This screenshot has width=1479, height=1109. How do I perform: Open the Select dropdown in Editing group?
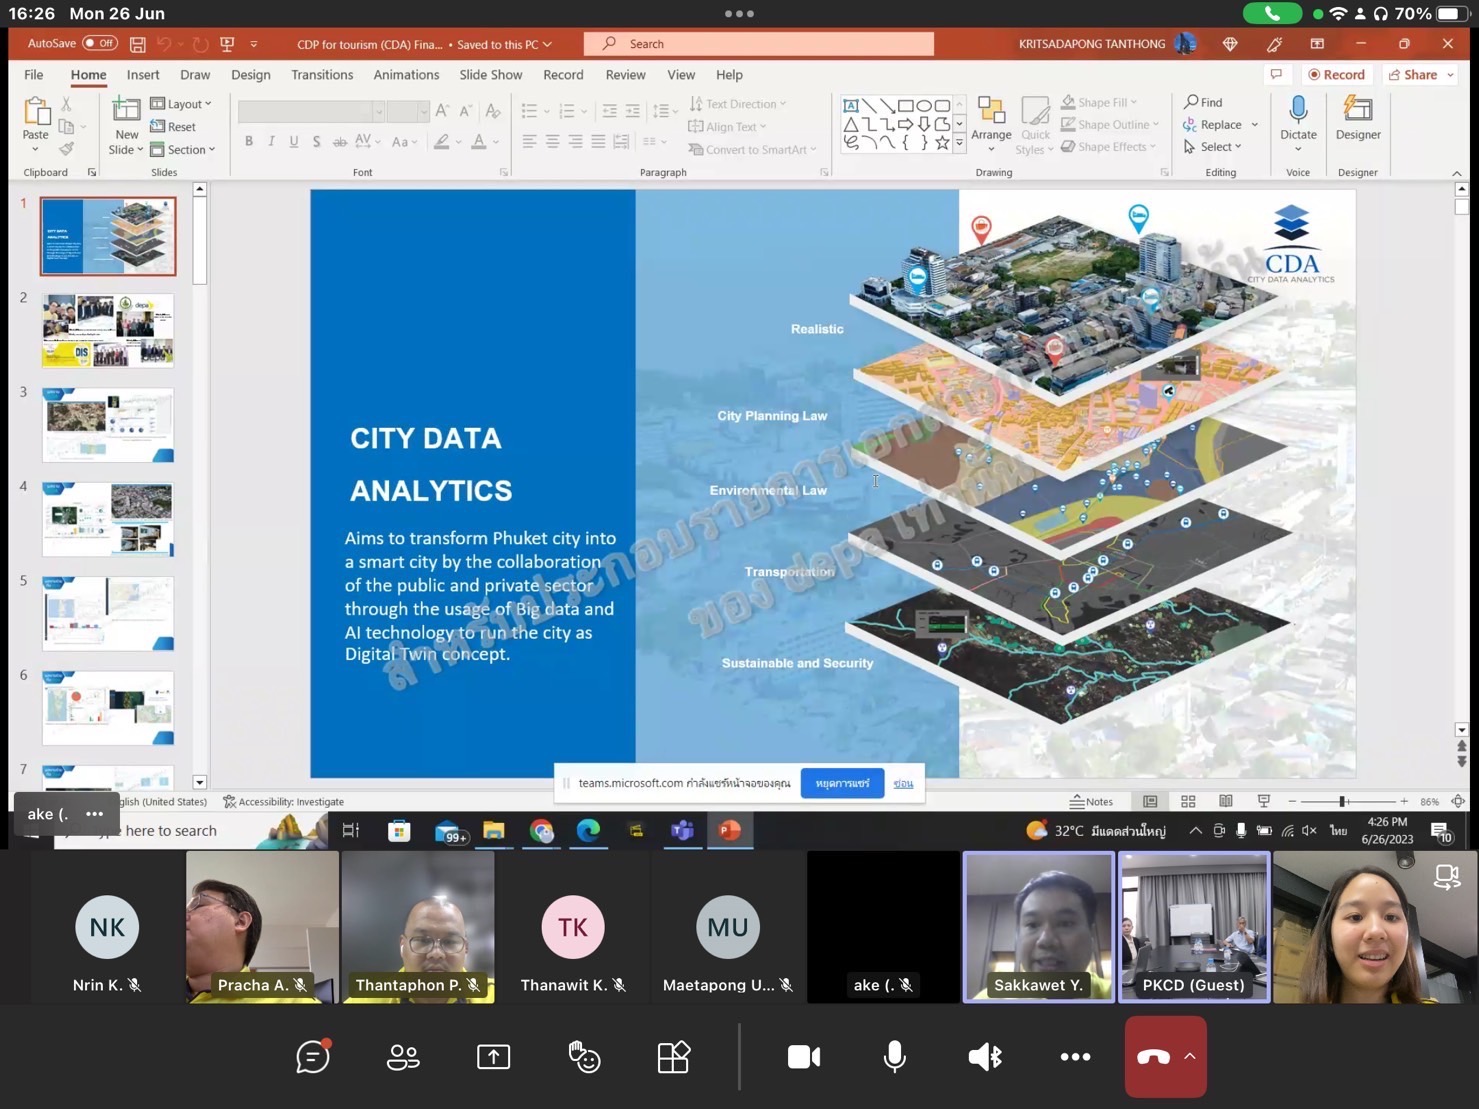click(1213, 147)
